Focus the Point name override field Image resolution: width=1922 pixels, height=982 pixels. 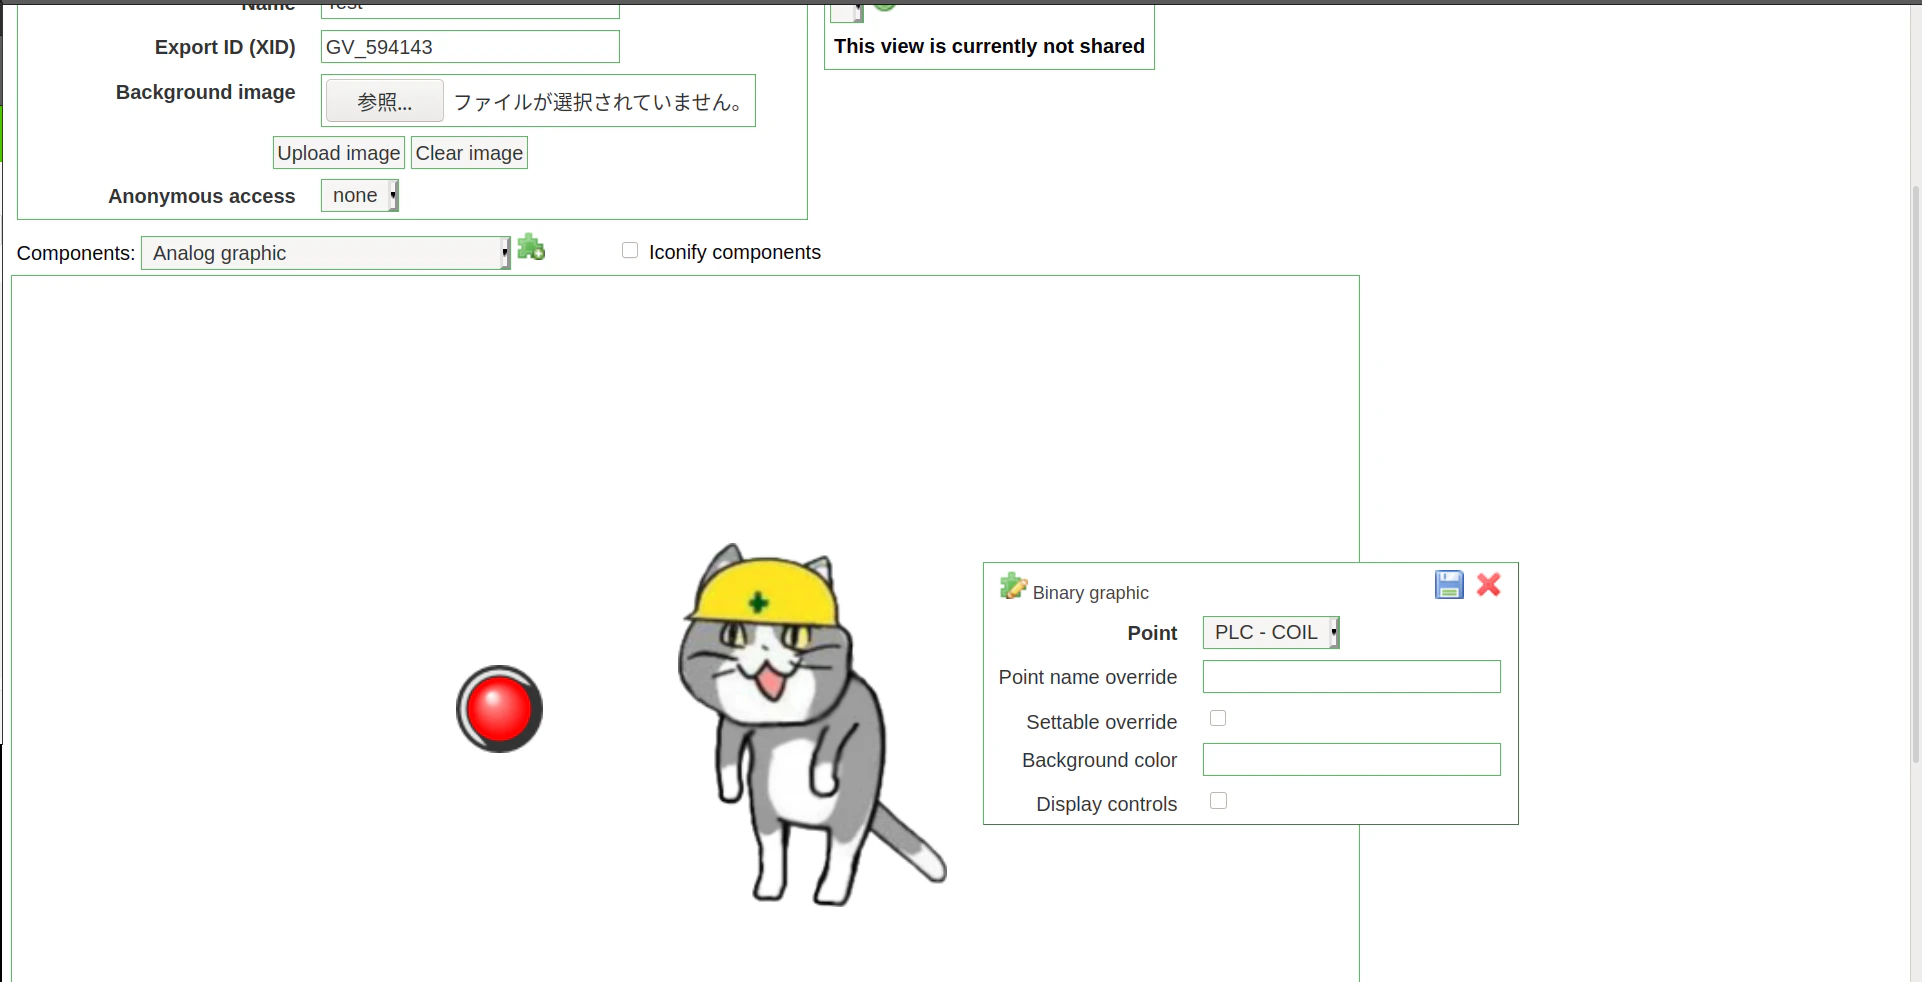click(x=1352, y=677)
